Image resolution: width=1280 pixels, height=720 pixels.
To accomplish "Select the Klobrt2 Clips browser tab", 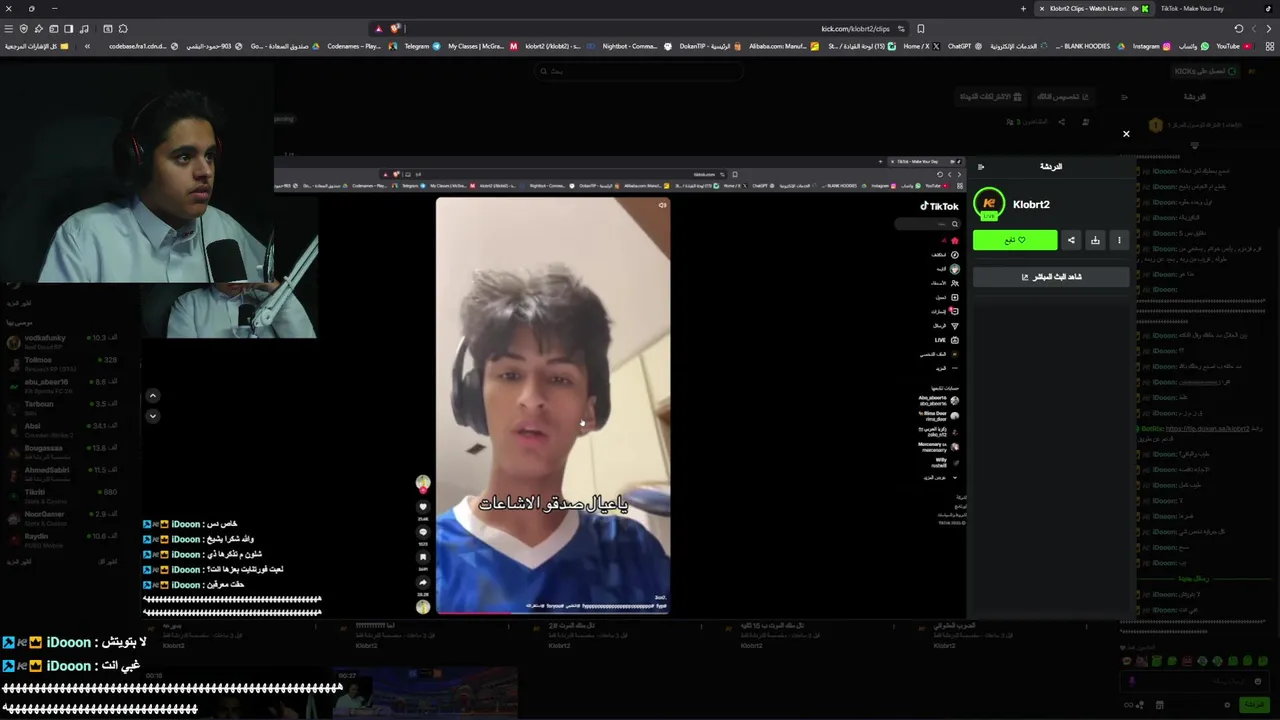I will (1092, 8).
